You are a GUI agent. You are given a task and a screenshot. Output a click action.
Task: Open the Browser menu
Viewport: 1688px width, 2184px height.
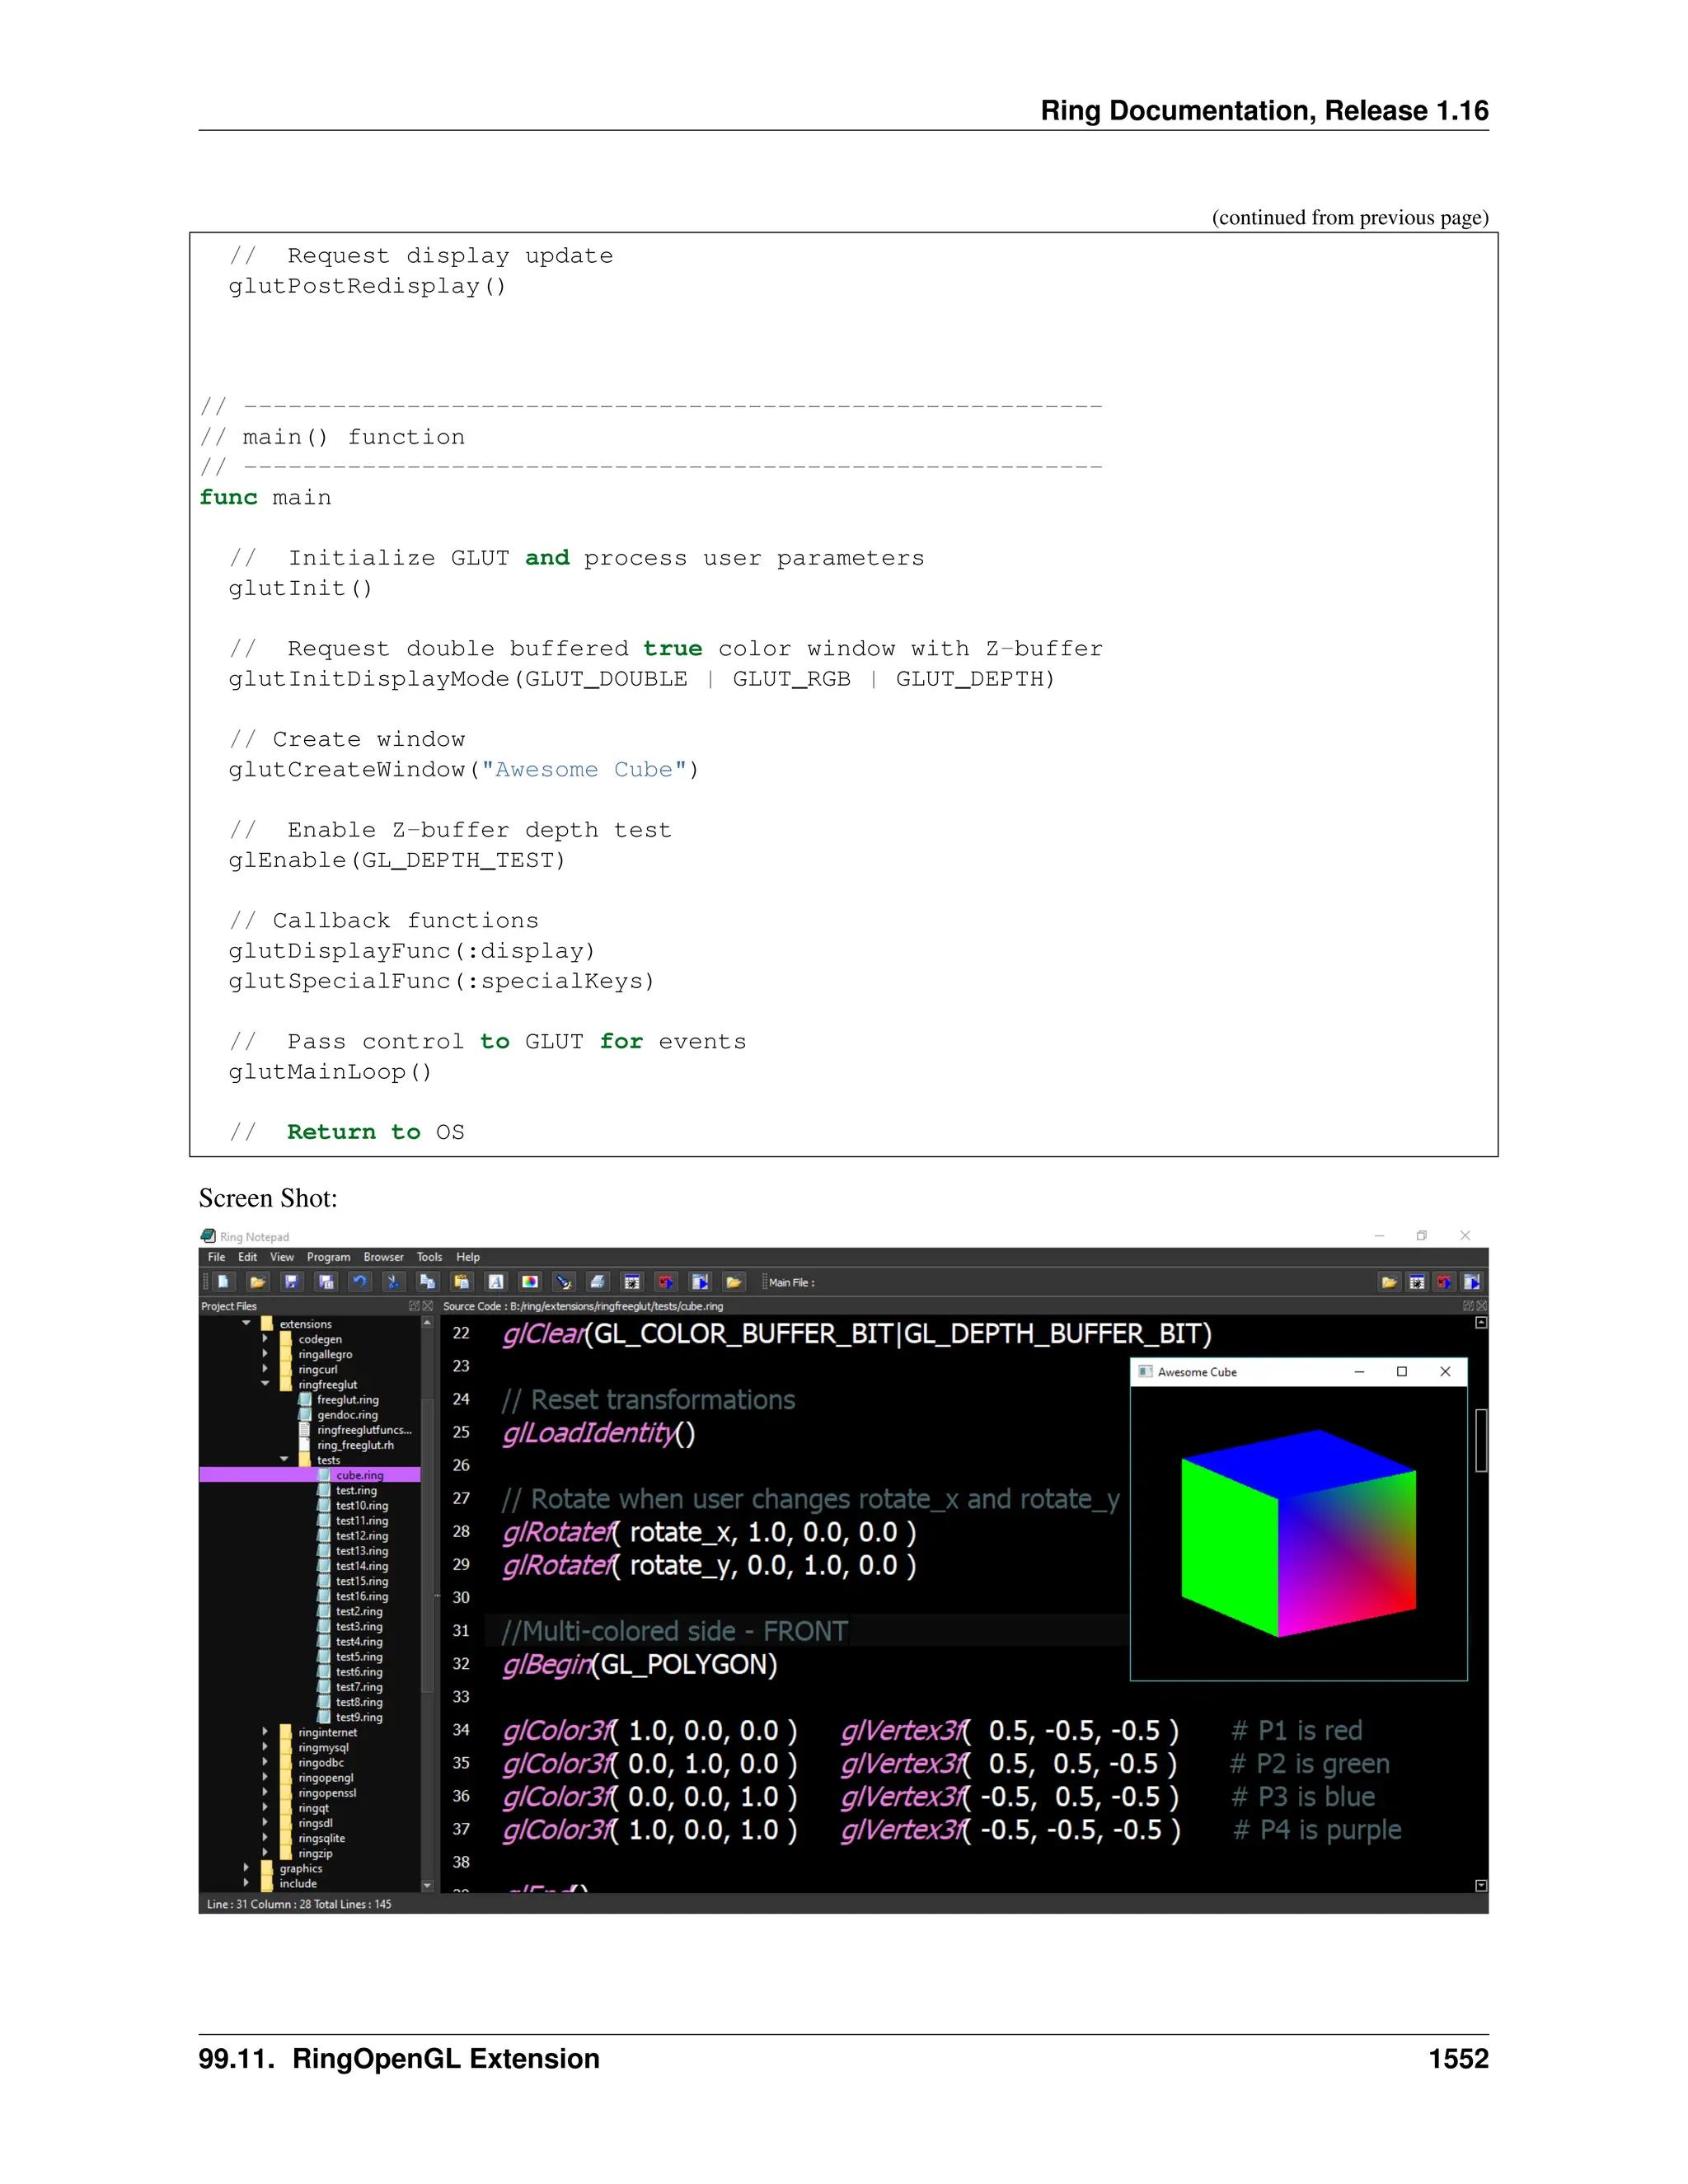click(383, 1257)
